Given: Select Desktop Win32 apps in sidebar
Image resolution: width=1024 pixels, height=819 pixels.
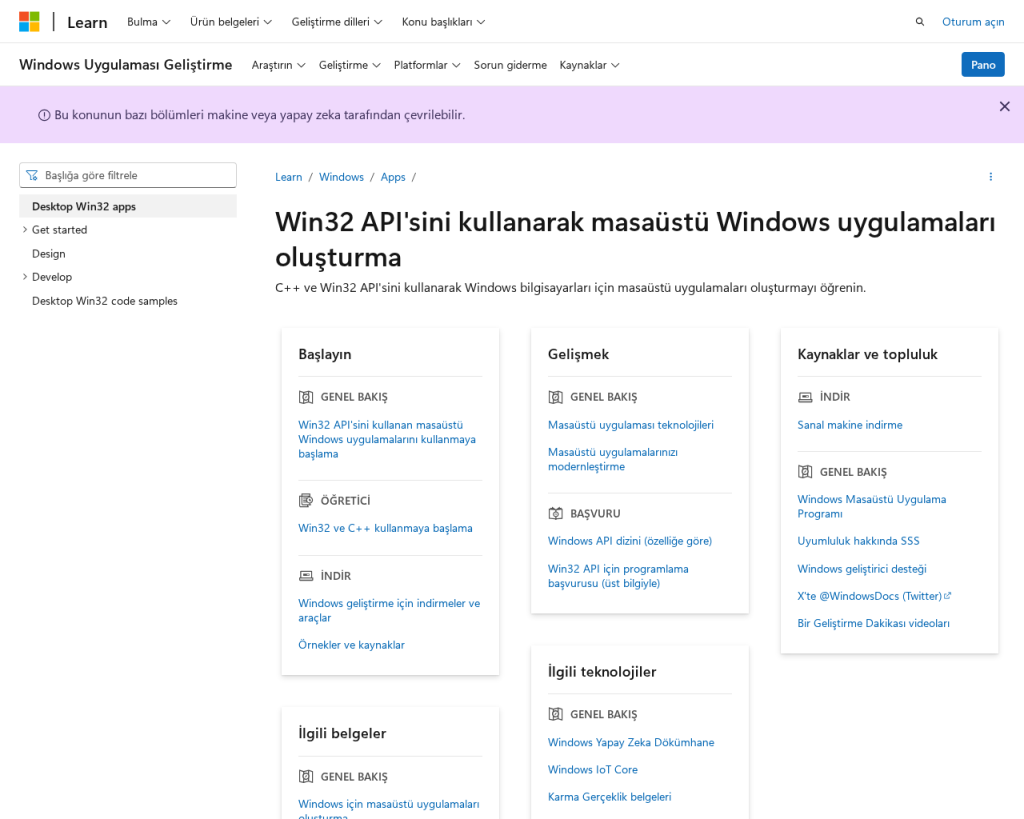Looking at the screenshot, I should click(128, 206).
